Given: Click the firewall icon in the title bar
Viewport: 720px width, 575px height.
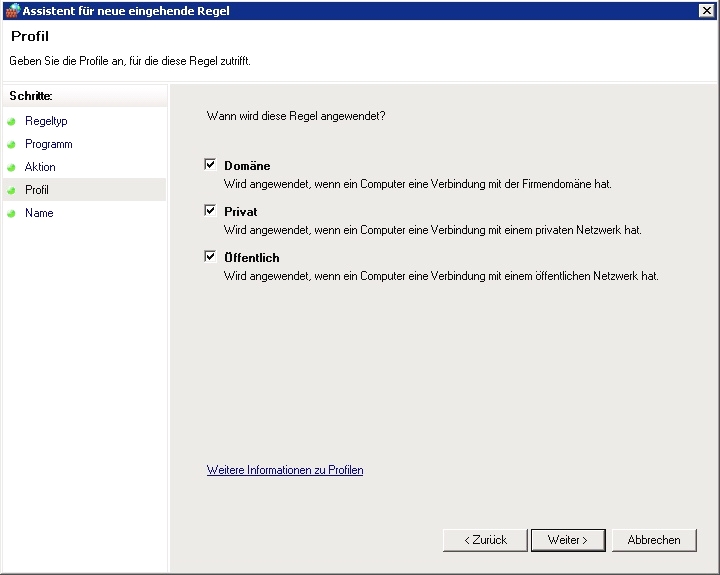Looking at the screenshot, I should (x=12, y=10).
